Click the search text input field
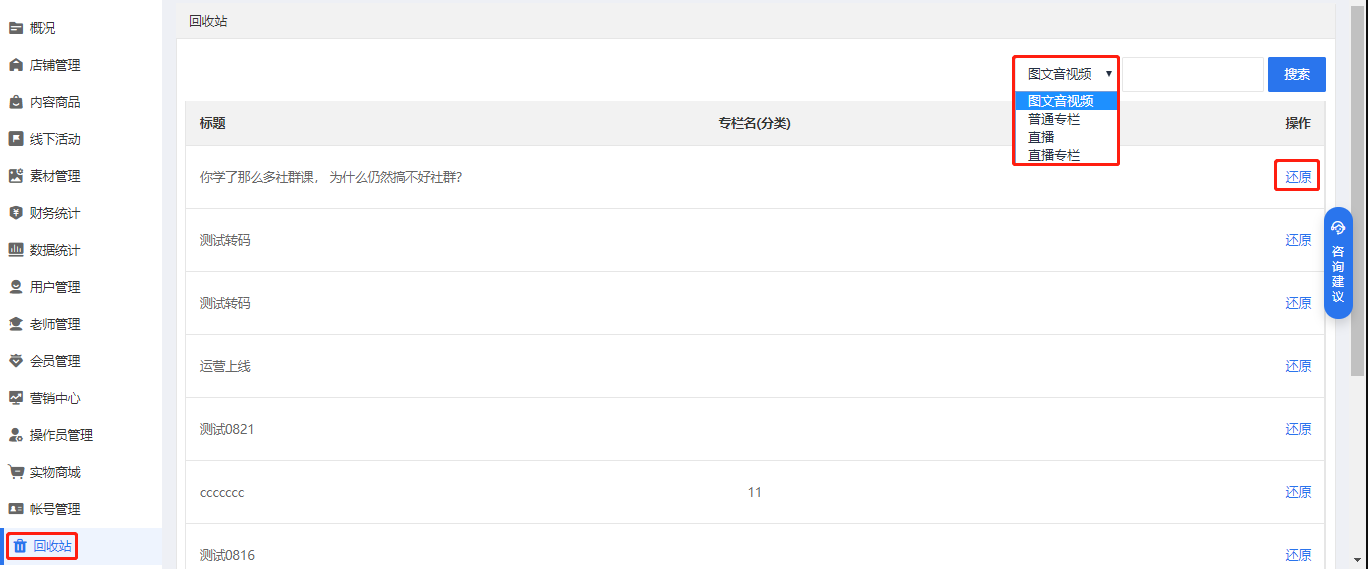Viewport: 1368px width, 569px height. click(x=1193, y=74)
